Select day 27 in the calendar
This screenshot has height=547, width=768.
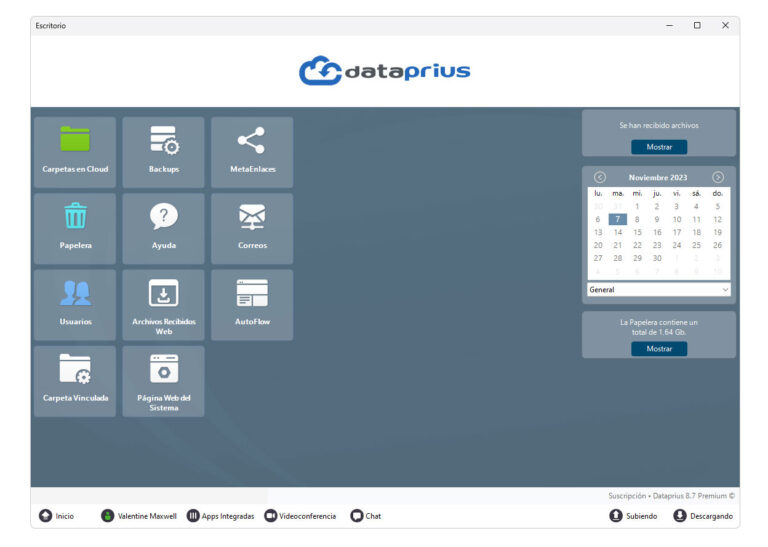pyautogui.click(x=598, y=258)
